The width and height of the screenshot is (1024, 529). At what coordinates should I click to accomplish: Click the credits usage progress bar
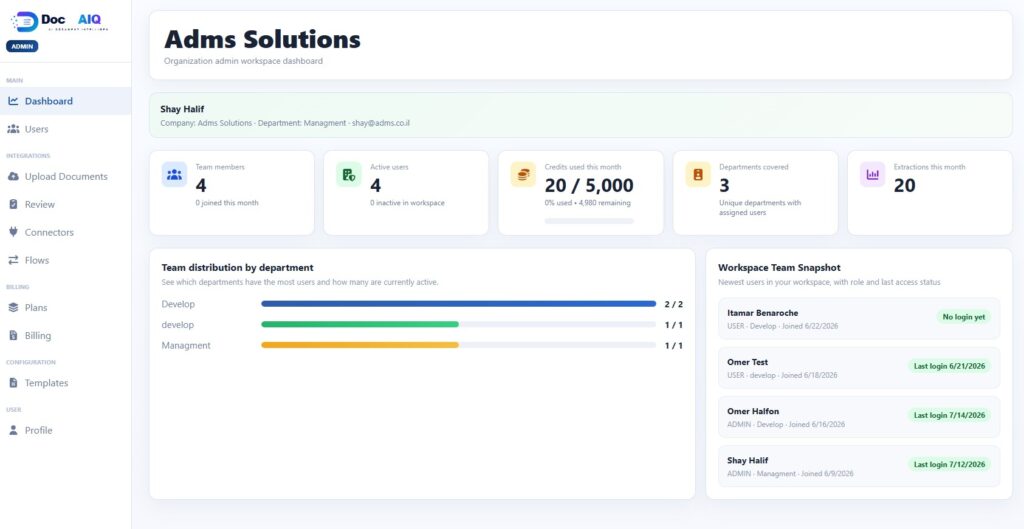pyautogui.click(x=589, y=221)
